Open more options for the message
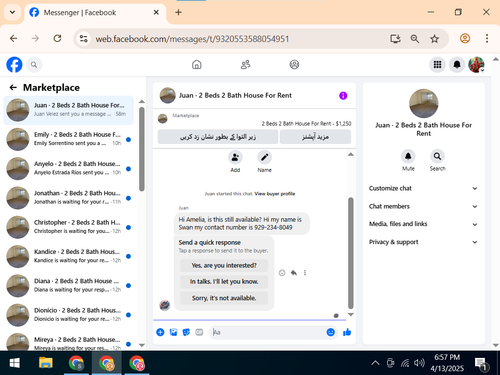Viewport: 500px width, 375px height. pyautogui.click(x=305, y=273)
